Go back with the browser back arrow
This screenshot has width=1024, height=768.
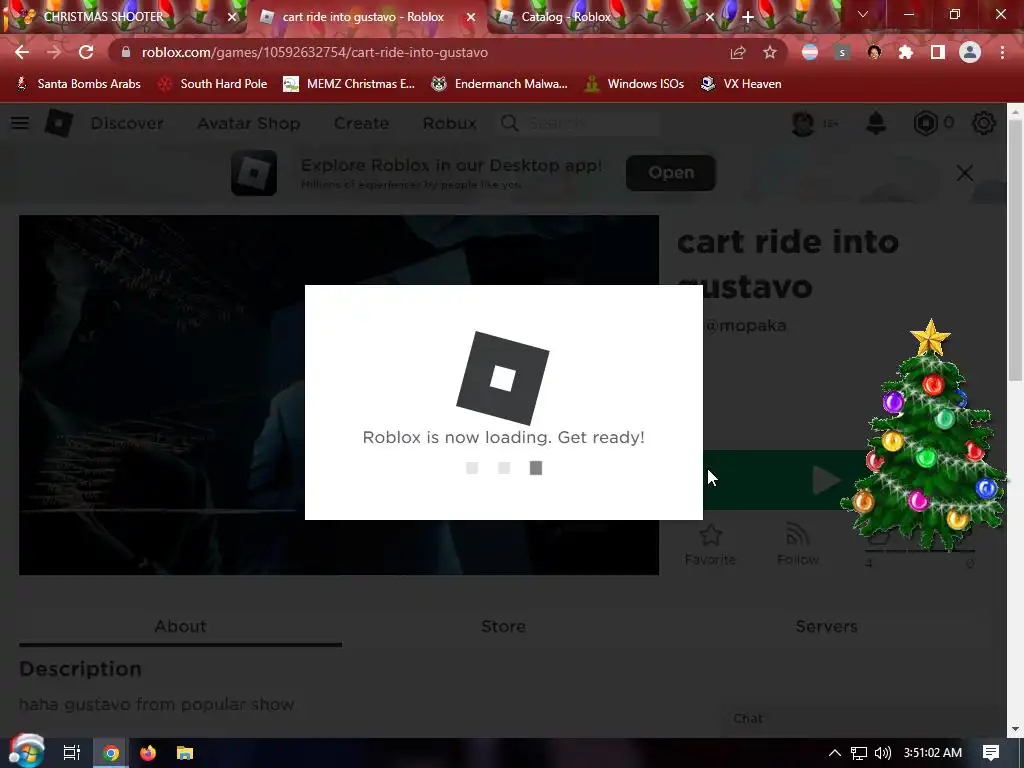click(x=22, y=52)
